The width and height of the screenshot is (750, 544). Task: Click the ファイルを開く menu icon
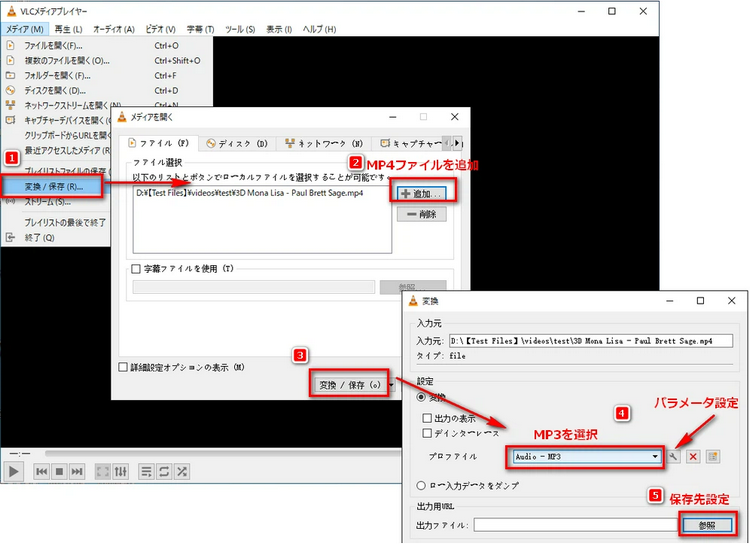pos(11,45)
